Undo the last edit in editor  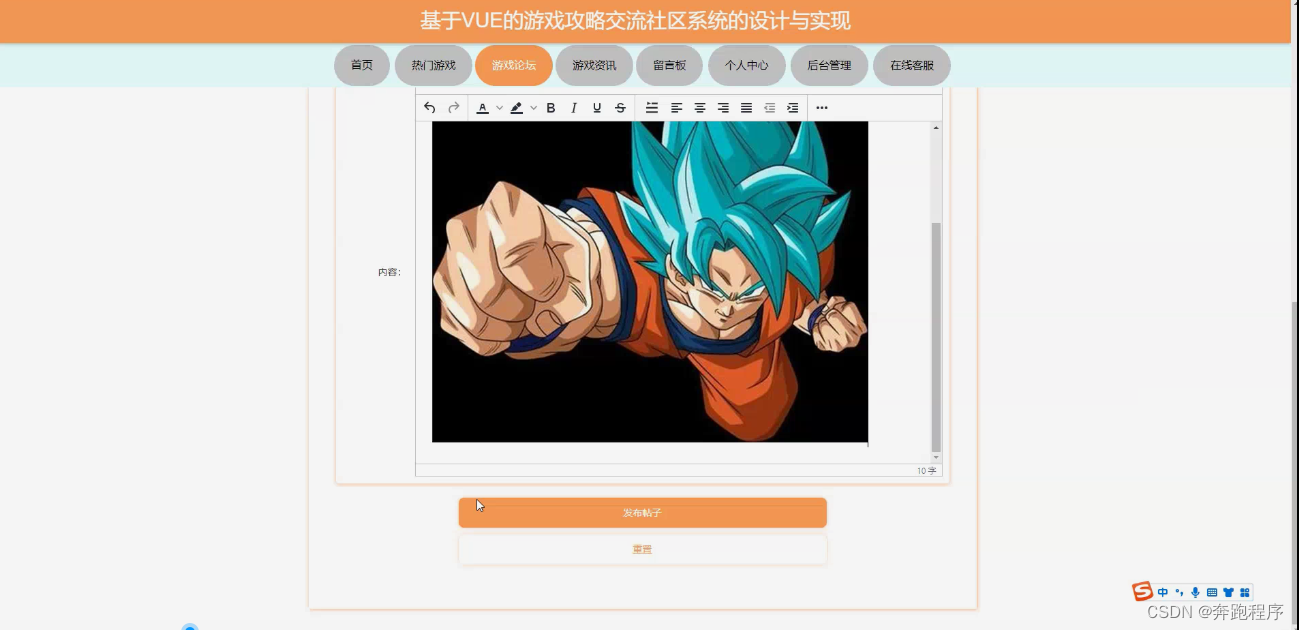point(430,108)
